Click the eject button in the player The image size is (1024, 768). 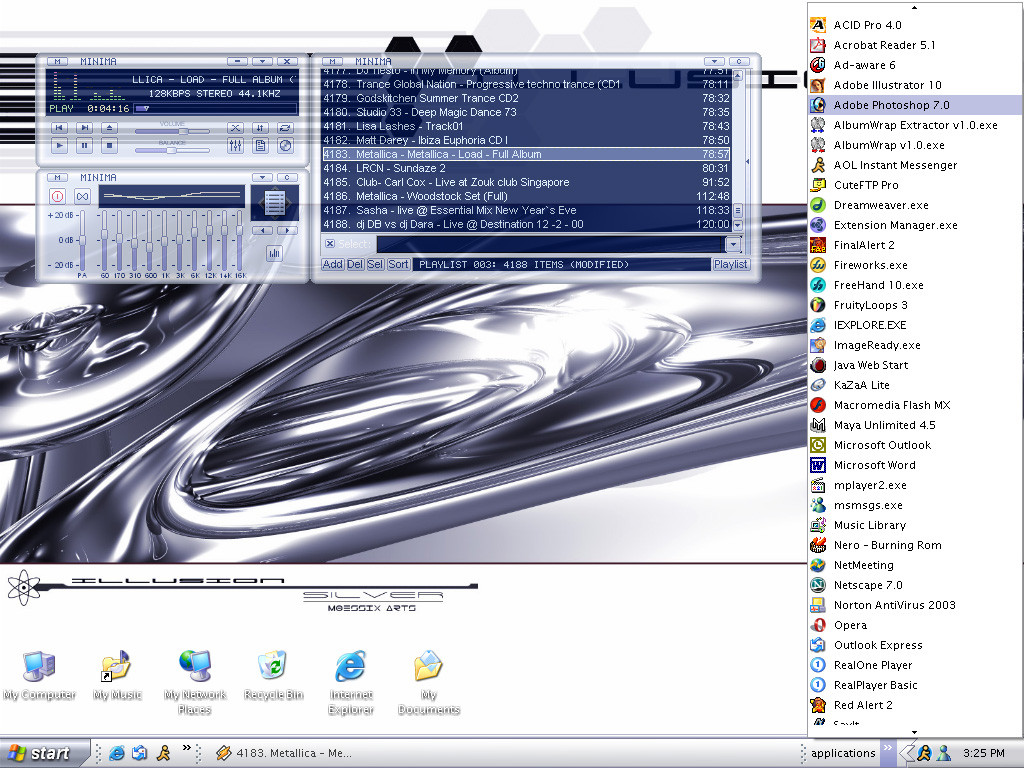[x=110, y=128]
